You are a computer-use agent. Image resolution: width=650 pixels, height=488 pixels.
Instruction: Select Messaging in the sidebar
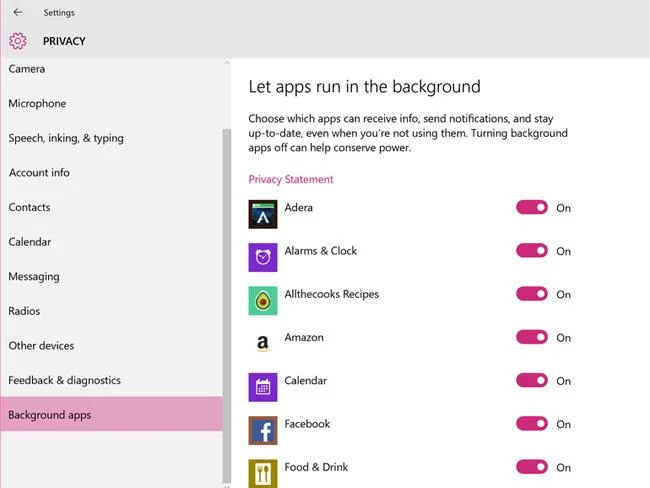coord(111,277)
